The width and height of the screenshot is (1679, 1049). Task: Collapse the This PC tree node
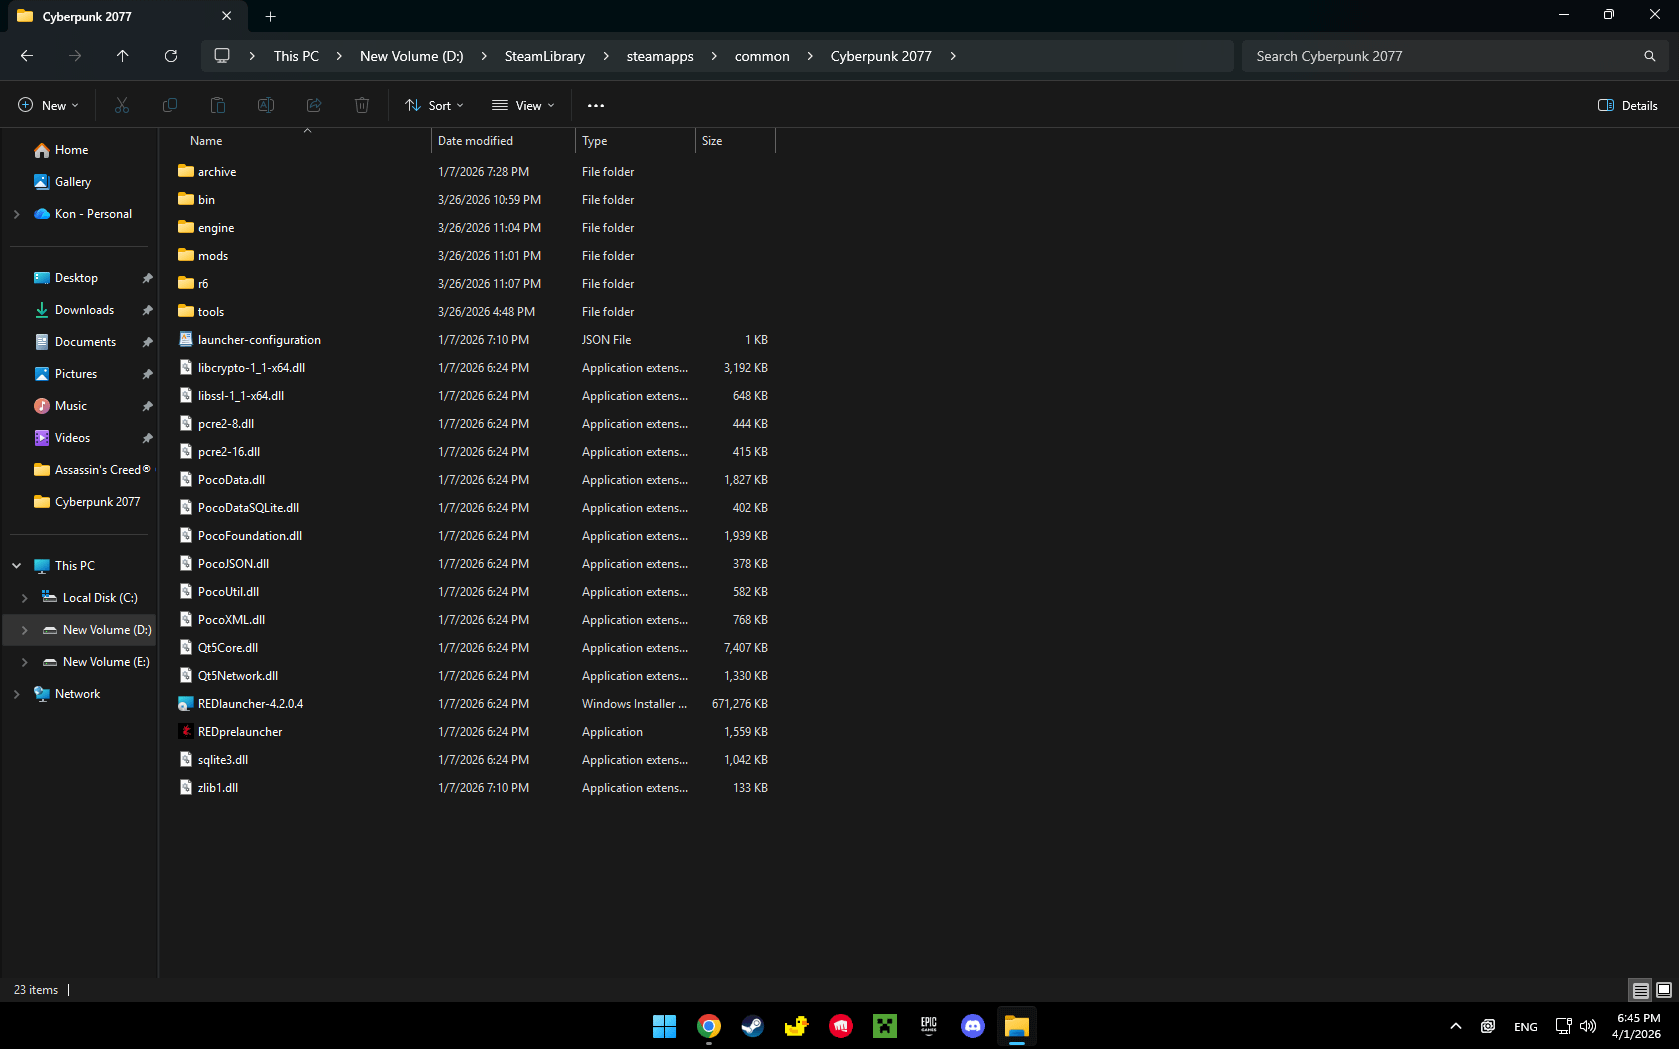tap(16, 566)
